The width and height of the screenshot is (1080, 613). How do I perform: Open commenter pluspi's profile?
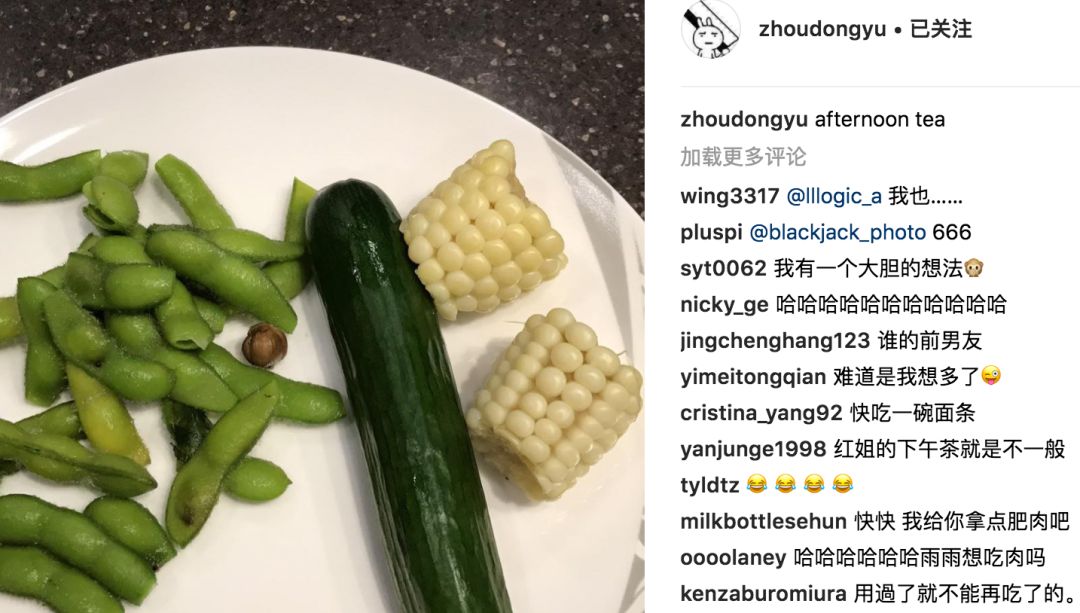[x=711, y=233]
